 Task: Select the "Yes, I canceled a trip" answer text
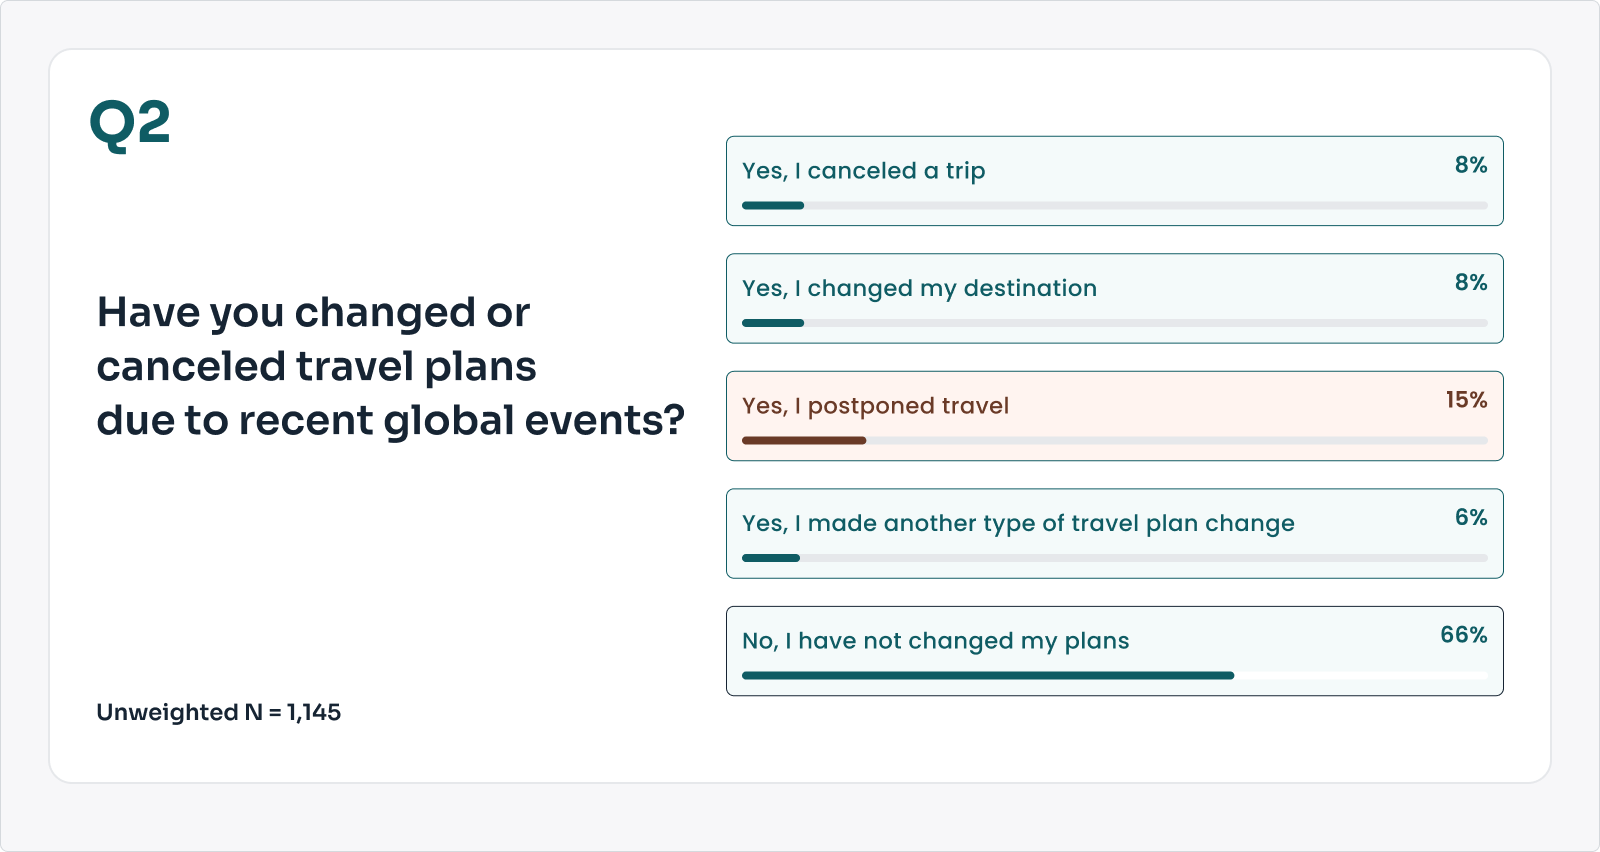pos(863,171)
